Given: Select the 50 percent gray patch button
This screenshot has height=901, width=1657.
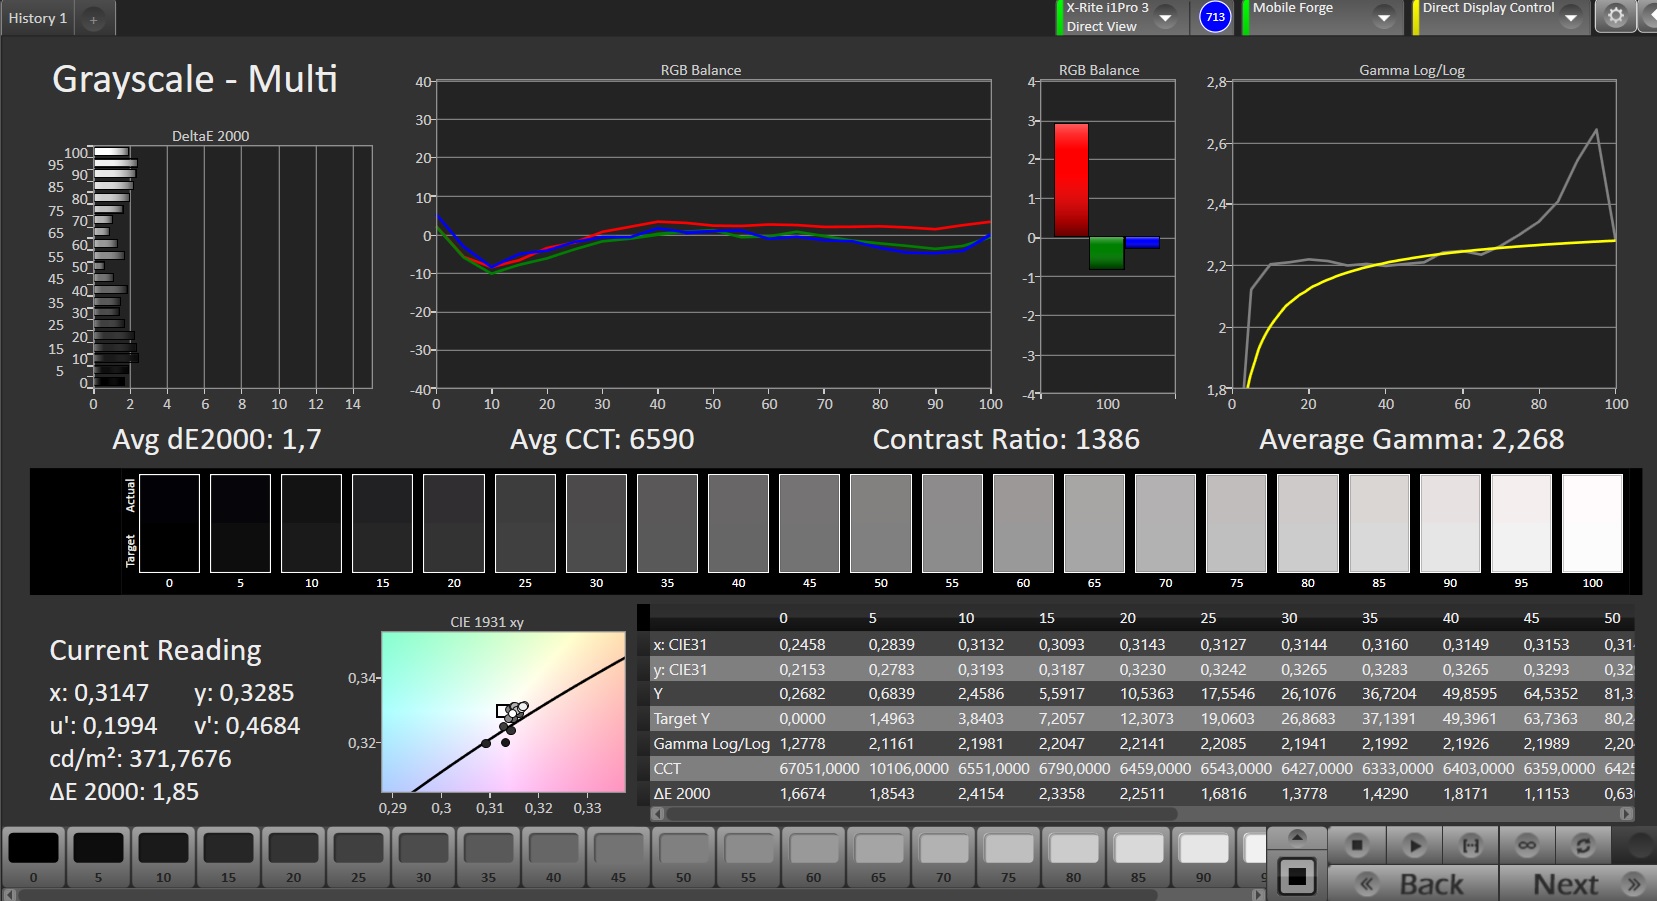Looking at the screenshot, I should coord(683,857).
